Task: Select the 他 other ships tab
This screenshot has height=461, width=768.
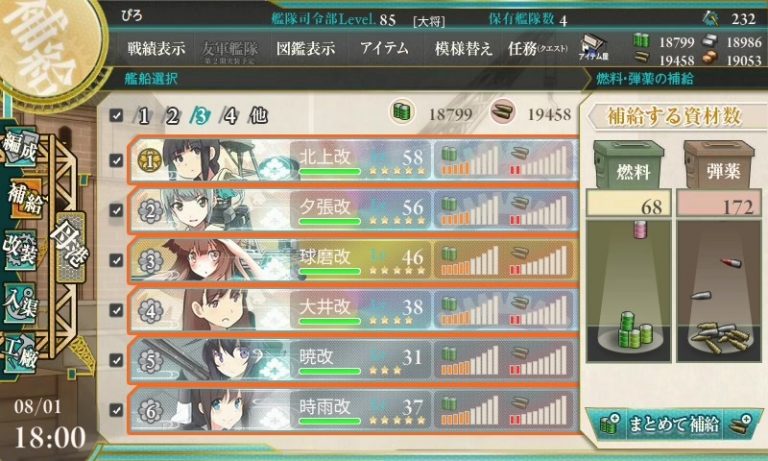Action: pyautogui.click(x=259, y=116)
